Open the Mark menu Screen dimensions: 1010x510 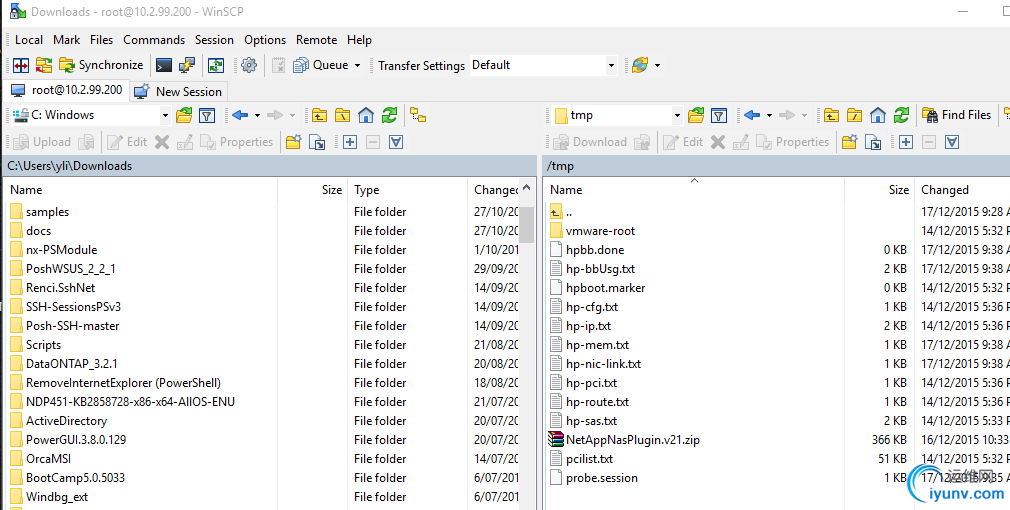click(67, 40)
